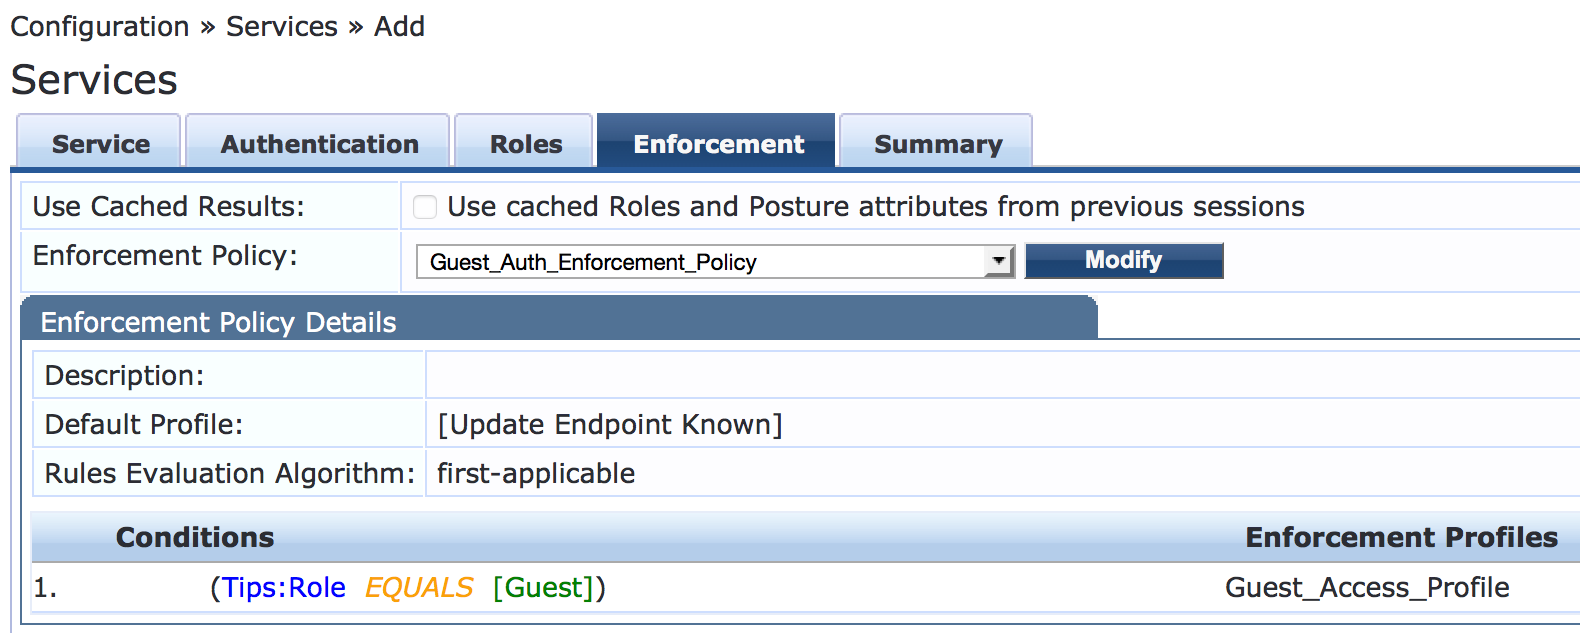Open the Authentication tab

(x=319, y=144)
